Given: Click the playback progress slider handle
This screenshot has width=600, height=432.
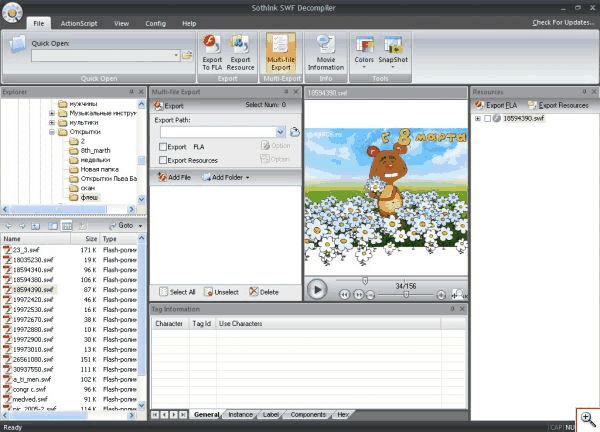Looking at the screenshot, I should (x=365, y=281).
